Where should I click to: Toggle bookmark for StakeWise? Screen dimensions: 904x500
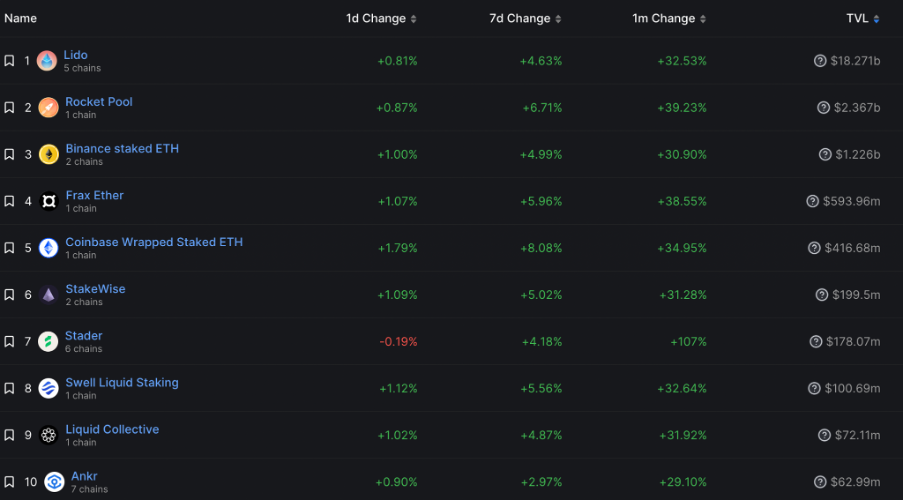9,295
